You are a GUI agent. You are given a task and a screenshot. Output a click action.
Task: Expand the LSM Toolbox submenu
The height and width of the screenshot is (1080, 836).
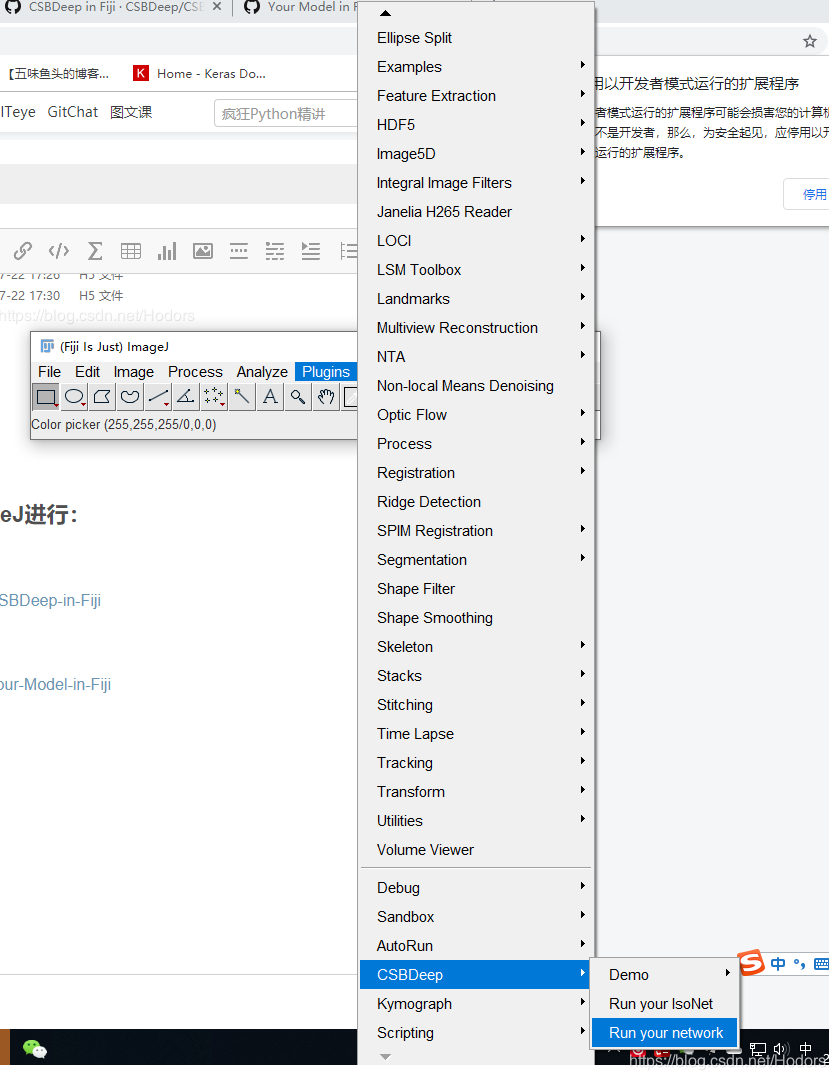pyautogui.click(x=475, y=269)
